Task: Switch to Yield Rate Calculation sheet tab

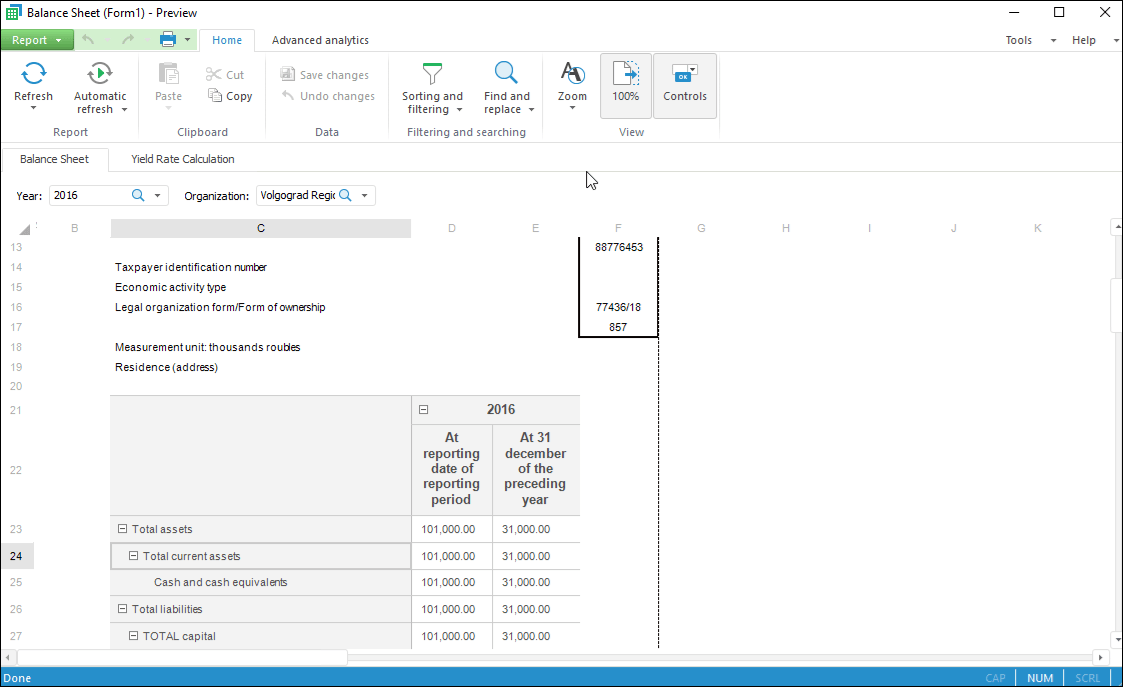Action: pos(182,159)
